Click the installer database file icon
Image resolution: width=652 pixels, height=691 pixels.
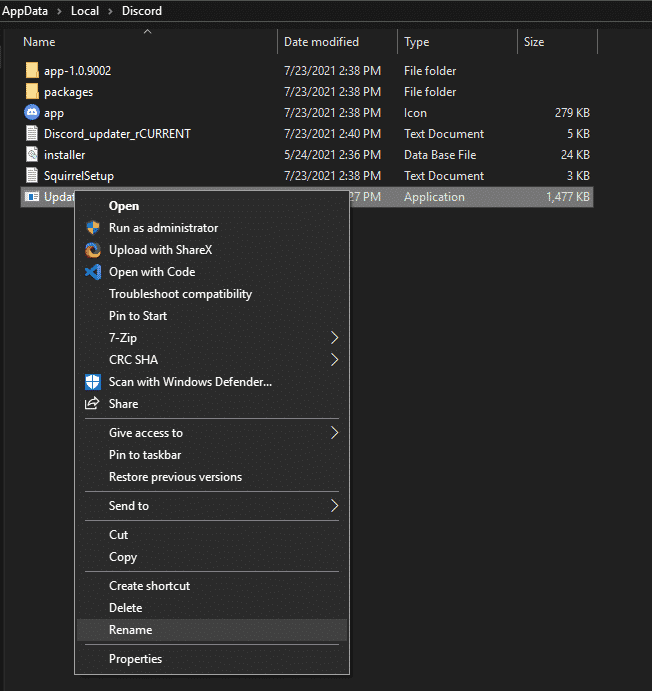point(32,155)
